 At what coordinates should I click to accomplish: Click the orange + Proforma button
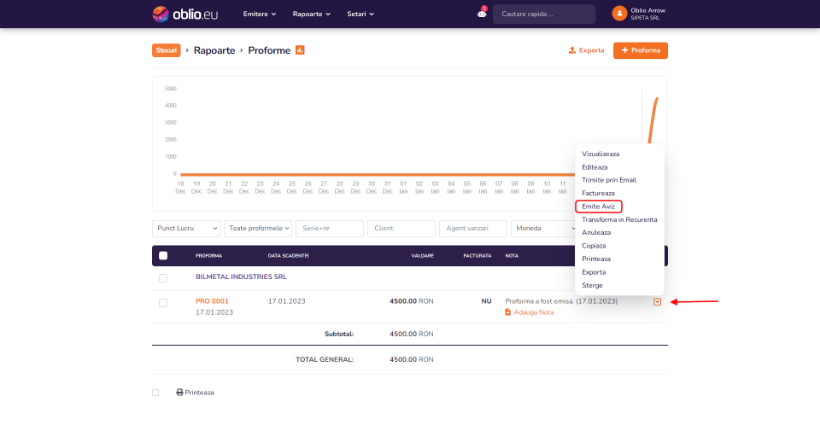click(x=640, y=50)
